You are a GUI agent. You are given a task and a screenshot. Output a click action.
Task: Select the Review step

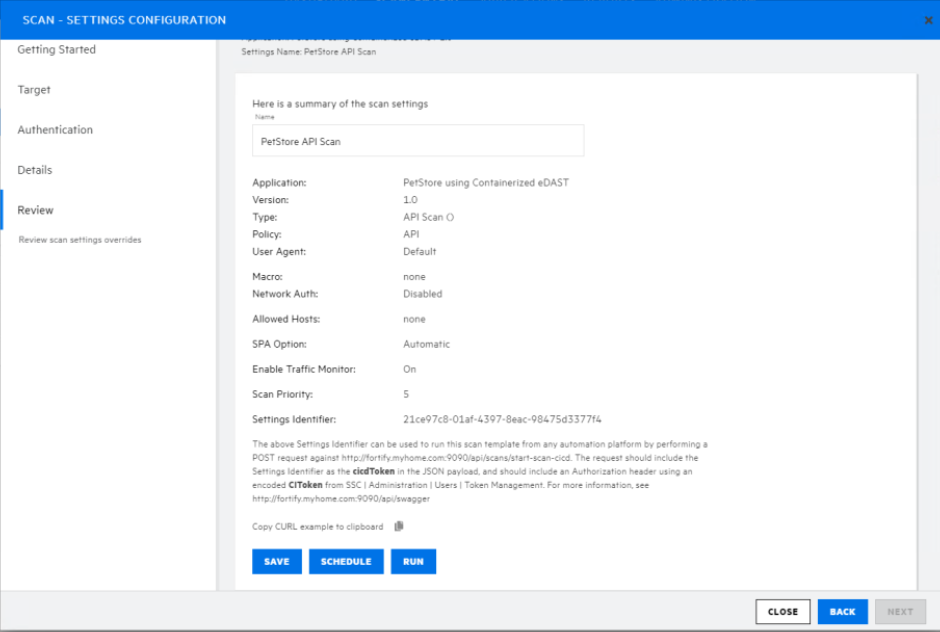36,210
